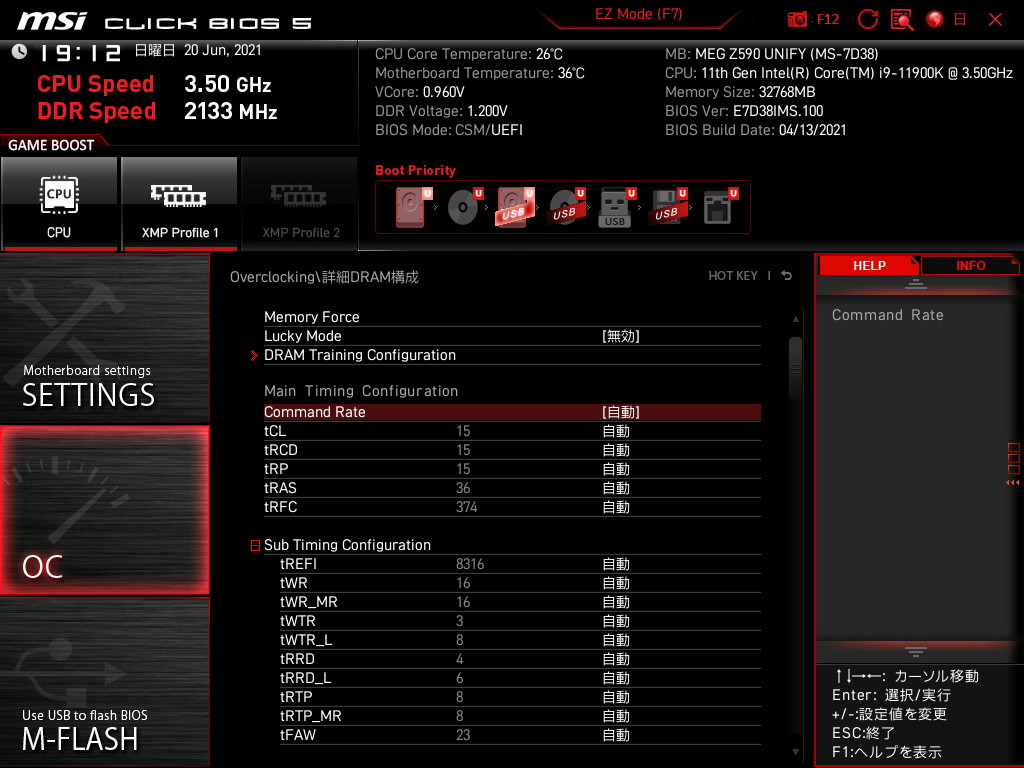The width and height of the screenshot is (1024, 768).
Task: Select the tRRD_L sub timing row
Action: (520, 677)
